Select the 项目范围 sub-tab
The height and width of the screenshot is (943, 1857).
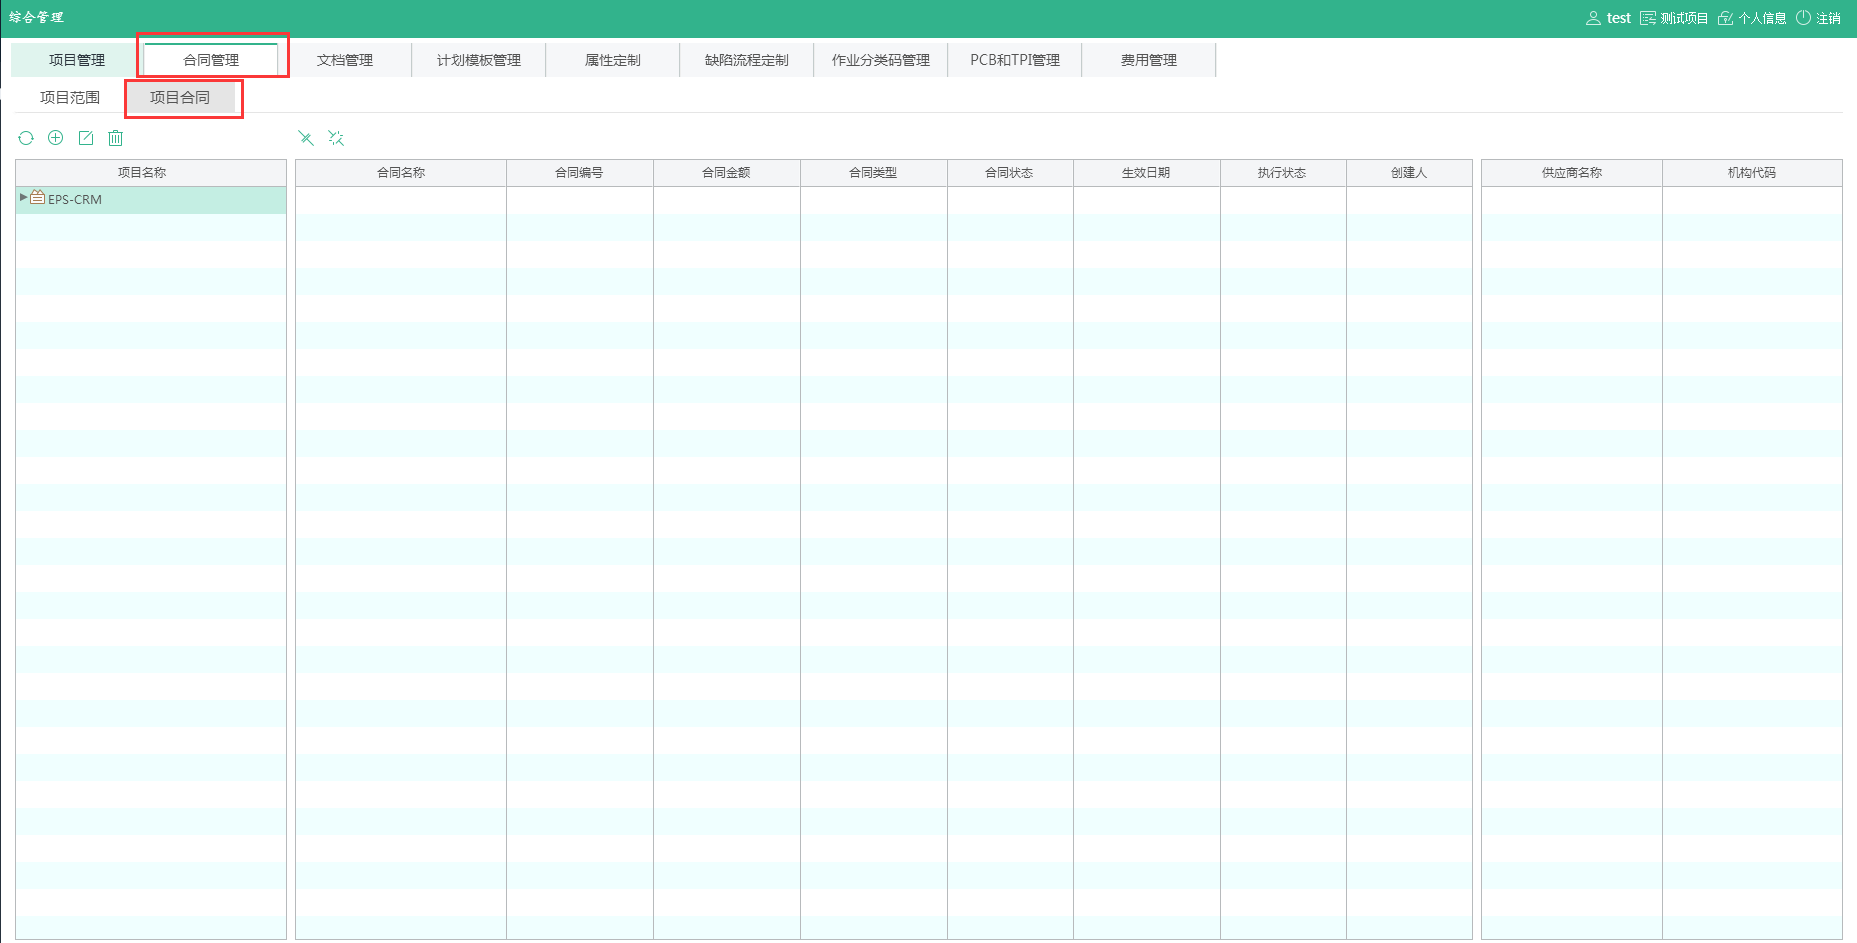click(x=70, y=97)
